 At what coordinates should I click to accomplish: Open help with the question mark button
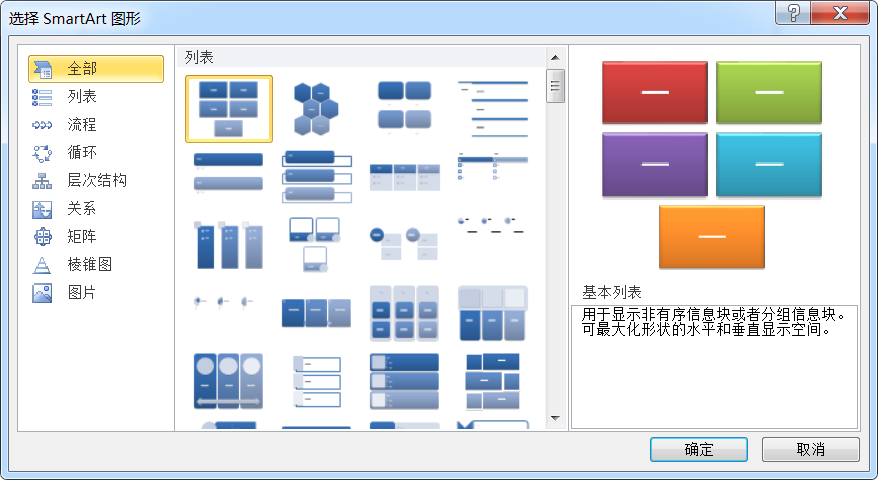click(793, 12)
